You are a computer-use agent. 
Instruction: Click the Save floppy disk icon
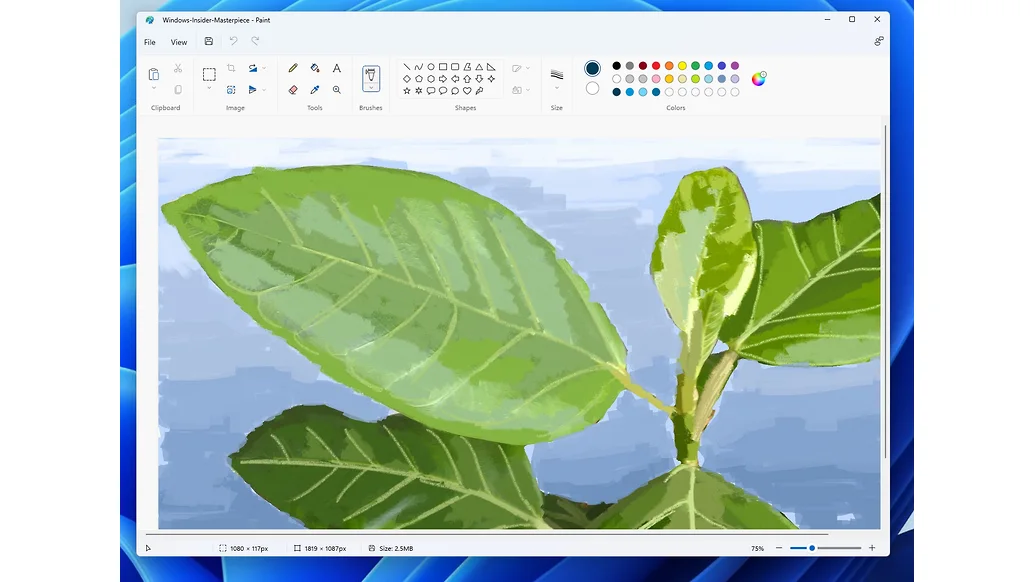[x=209, y=41]
